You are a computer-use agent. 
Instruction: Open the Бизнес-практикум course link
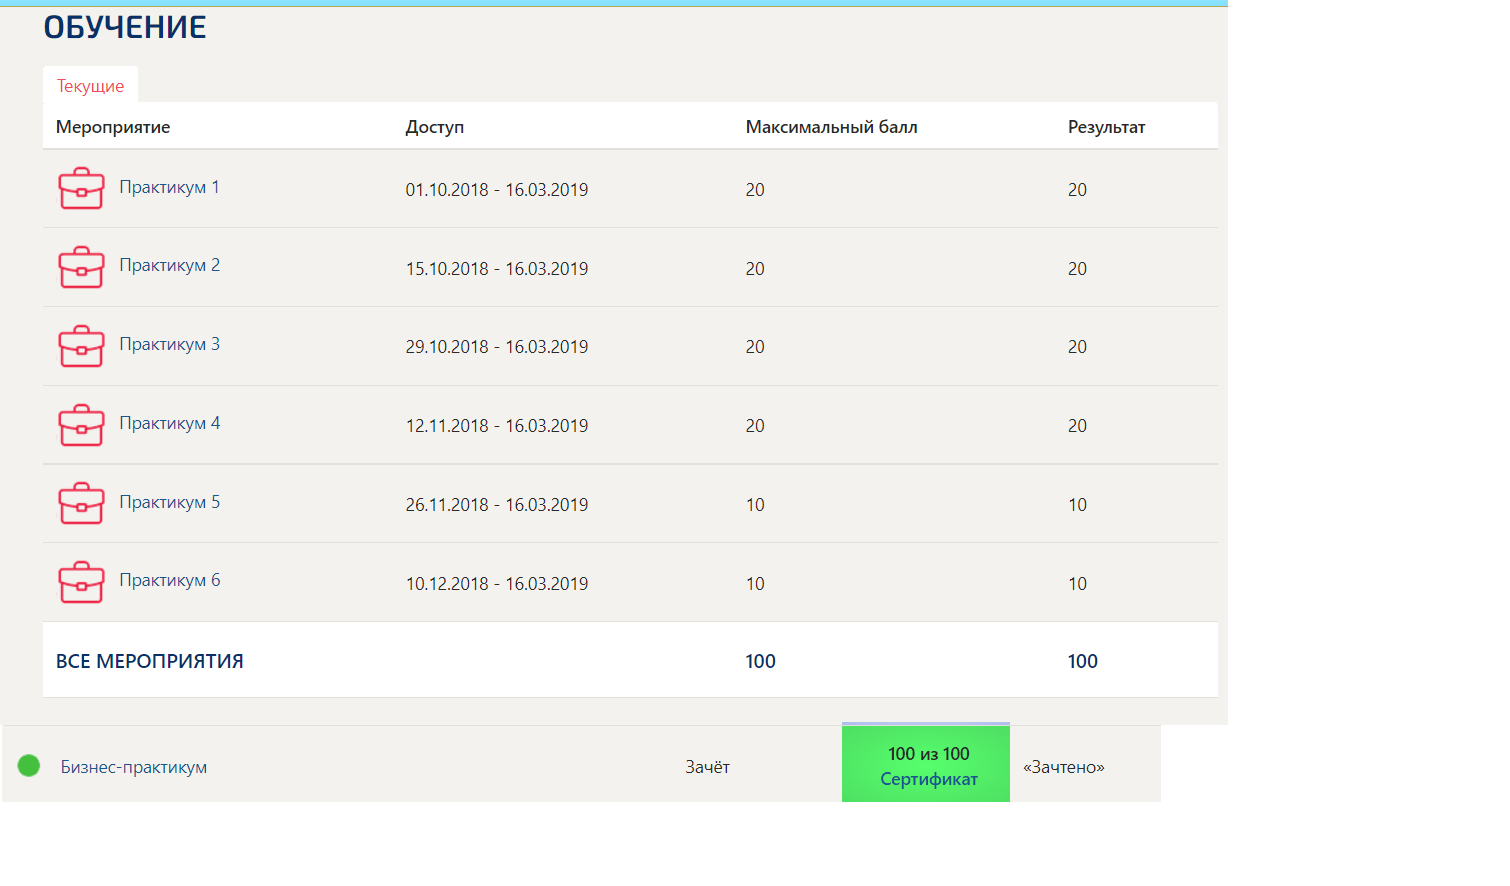[134, 767]
